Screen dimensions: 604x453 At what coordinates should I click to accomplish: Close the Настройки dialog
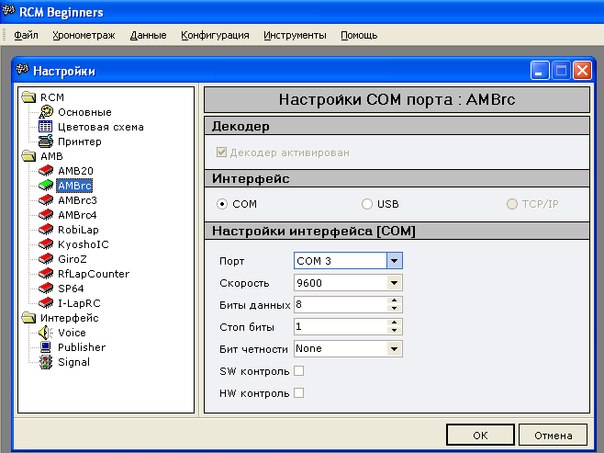[x=582, y=70]
